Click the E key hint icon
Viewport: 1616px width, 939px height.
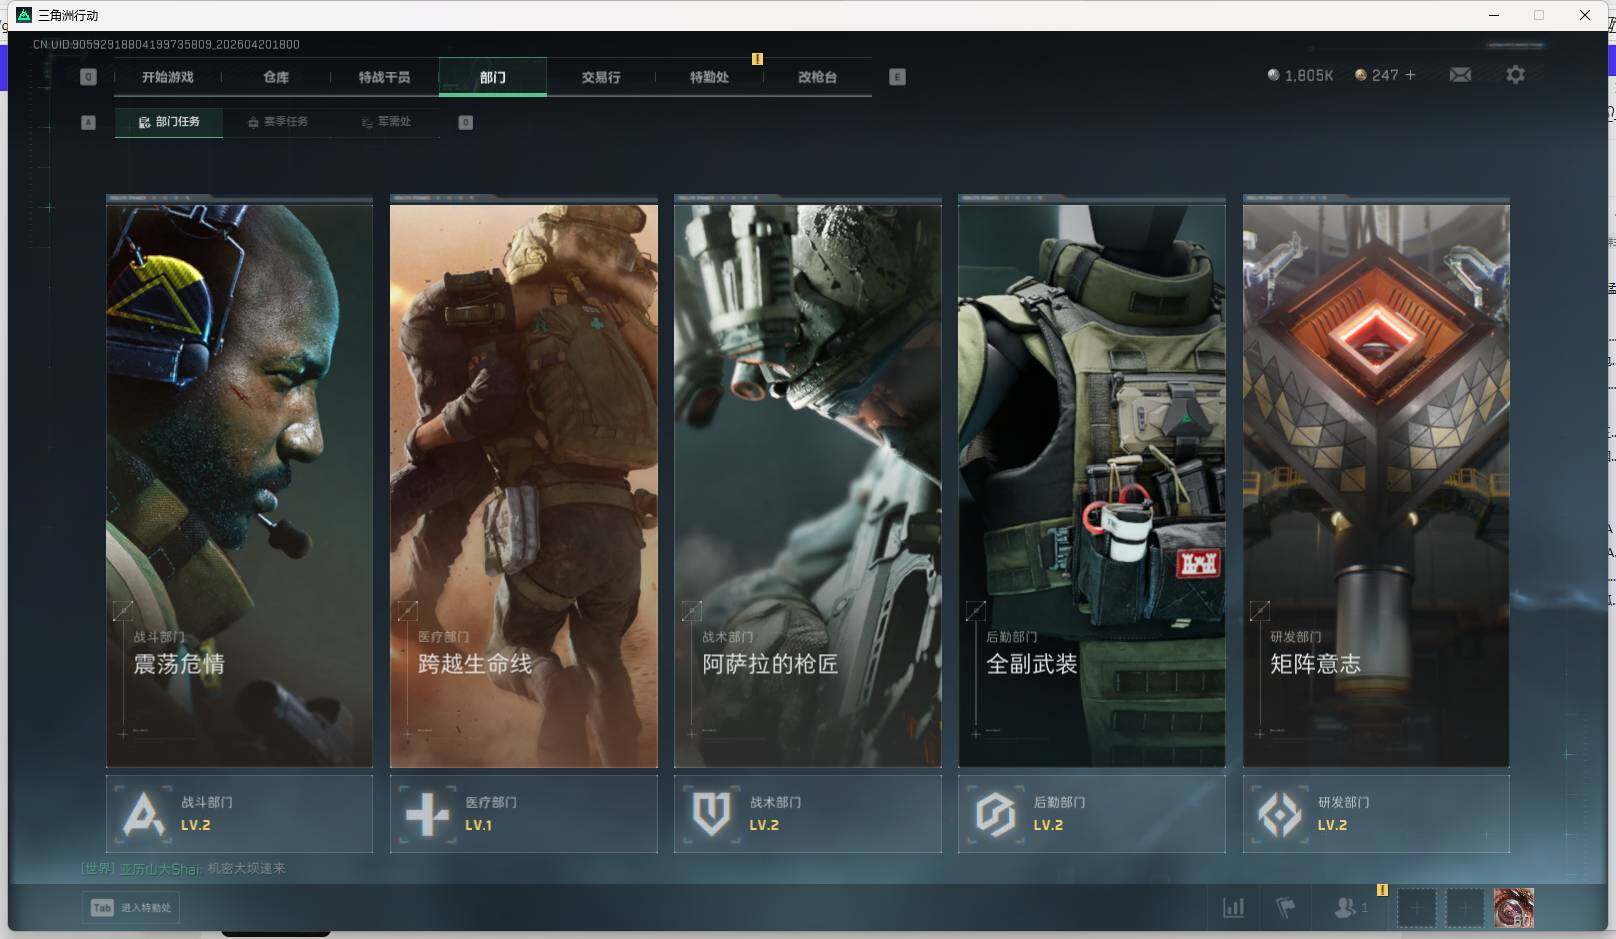(897, 77)
